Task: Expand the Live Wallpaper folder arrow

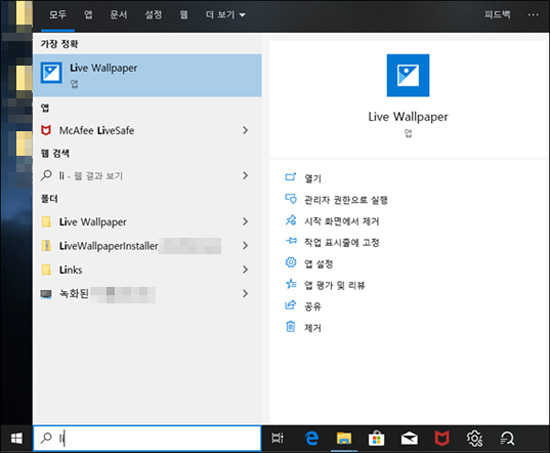Action: pyautogui.click(x=245, y=222)
